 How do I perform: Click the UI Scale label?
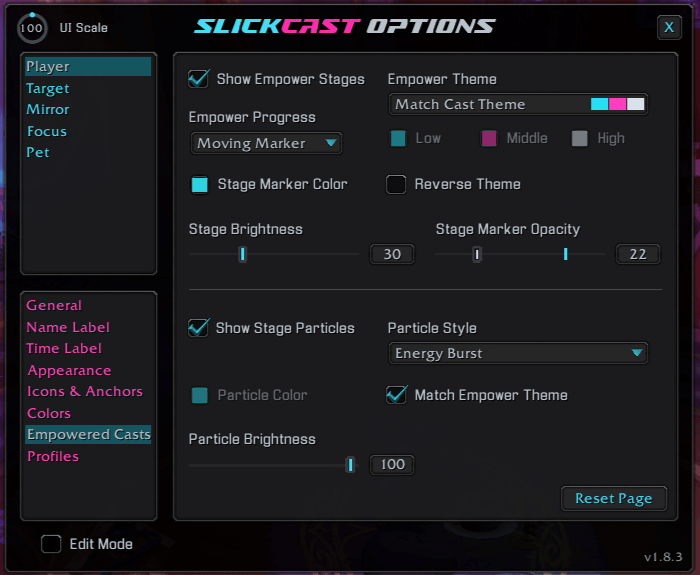[83, 28]
